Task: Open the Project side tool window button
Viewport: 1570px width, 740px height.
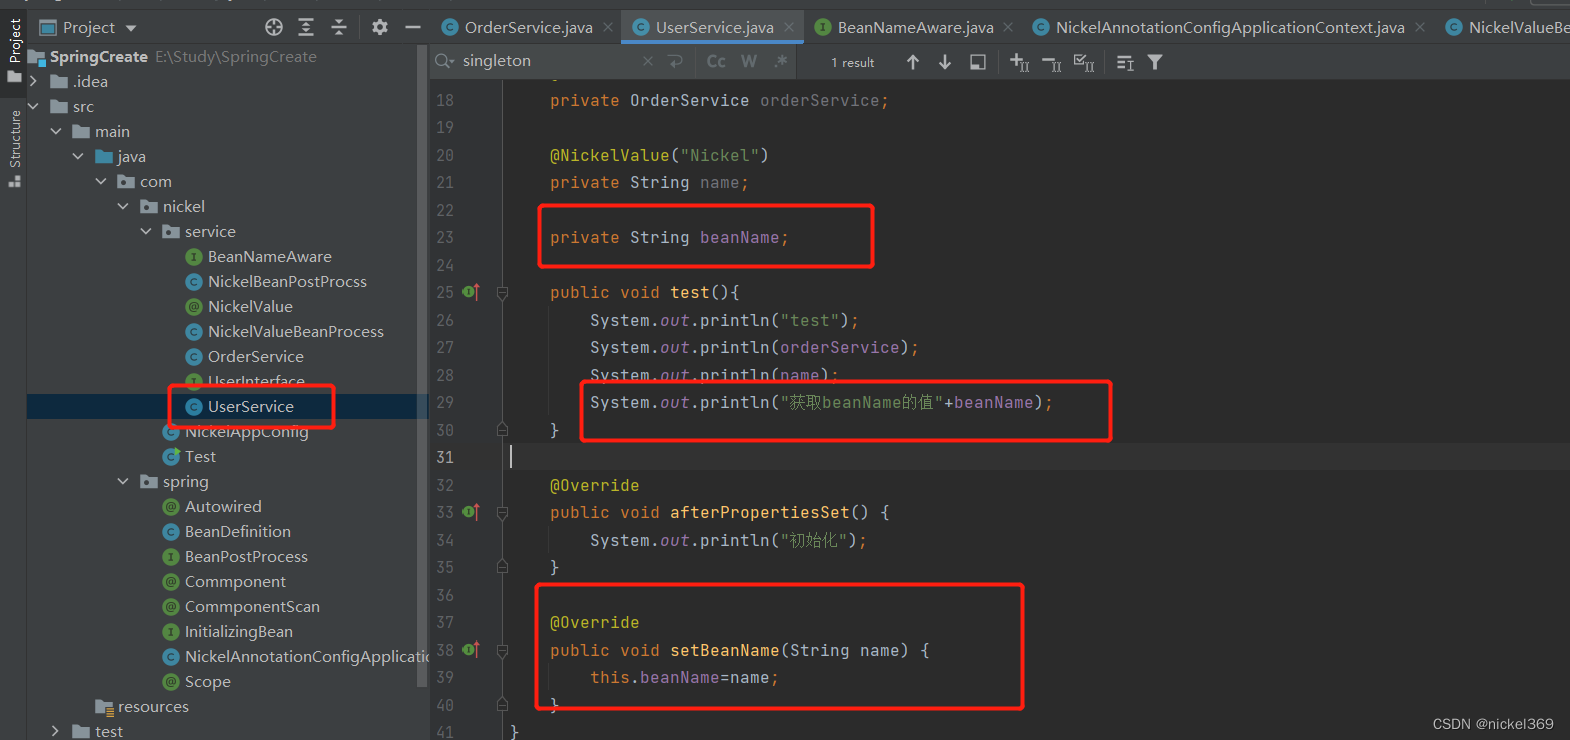Action: [14, 50]
